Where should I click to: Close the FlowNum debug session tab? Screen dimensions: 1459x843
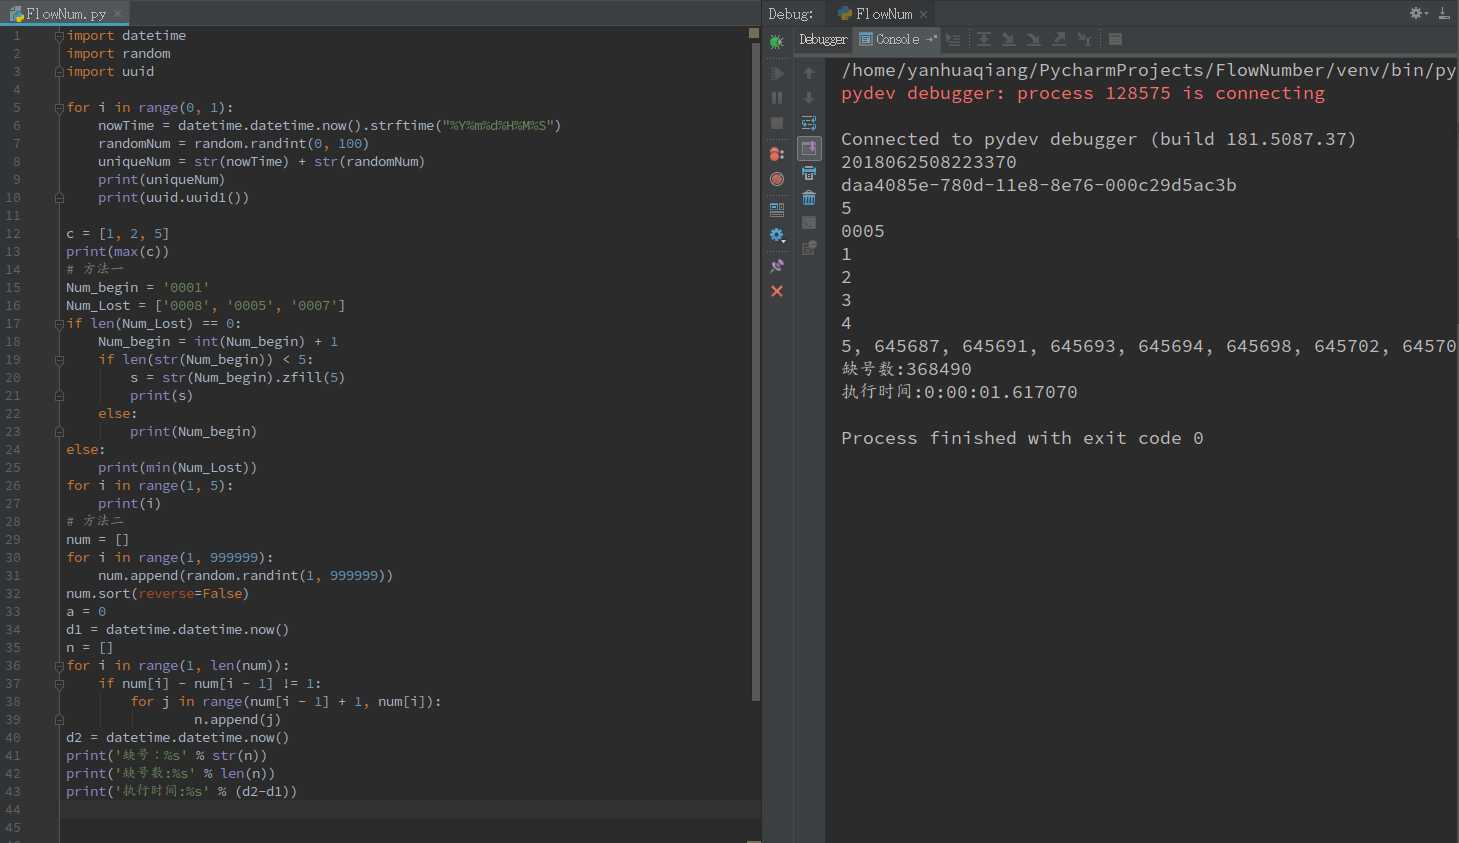(923, 14)
